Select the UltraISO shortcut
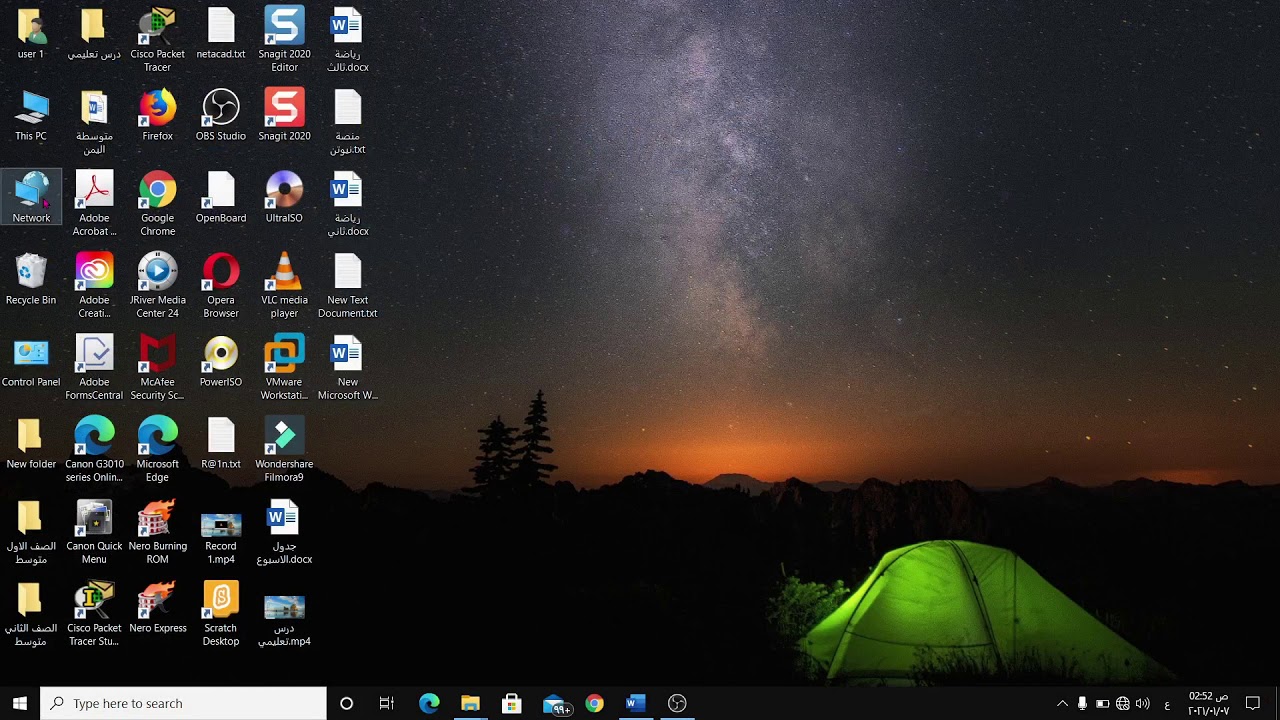Screen dimensions: 1280x720 [x=284, y=197]
